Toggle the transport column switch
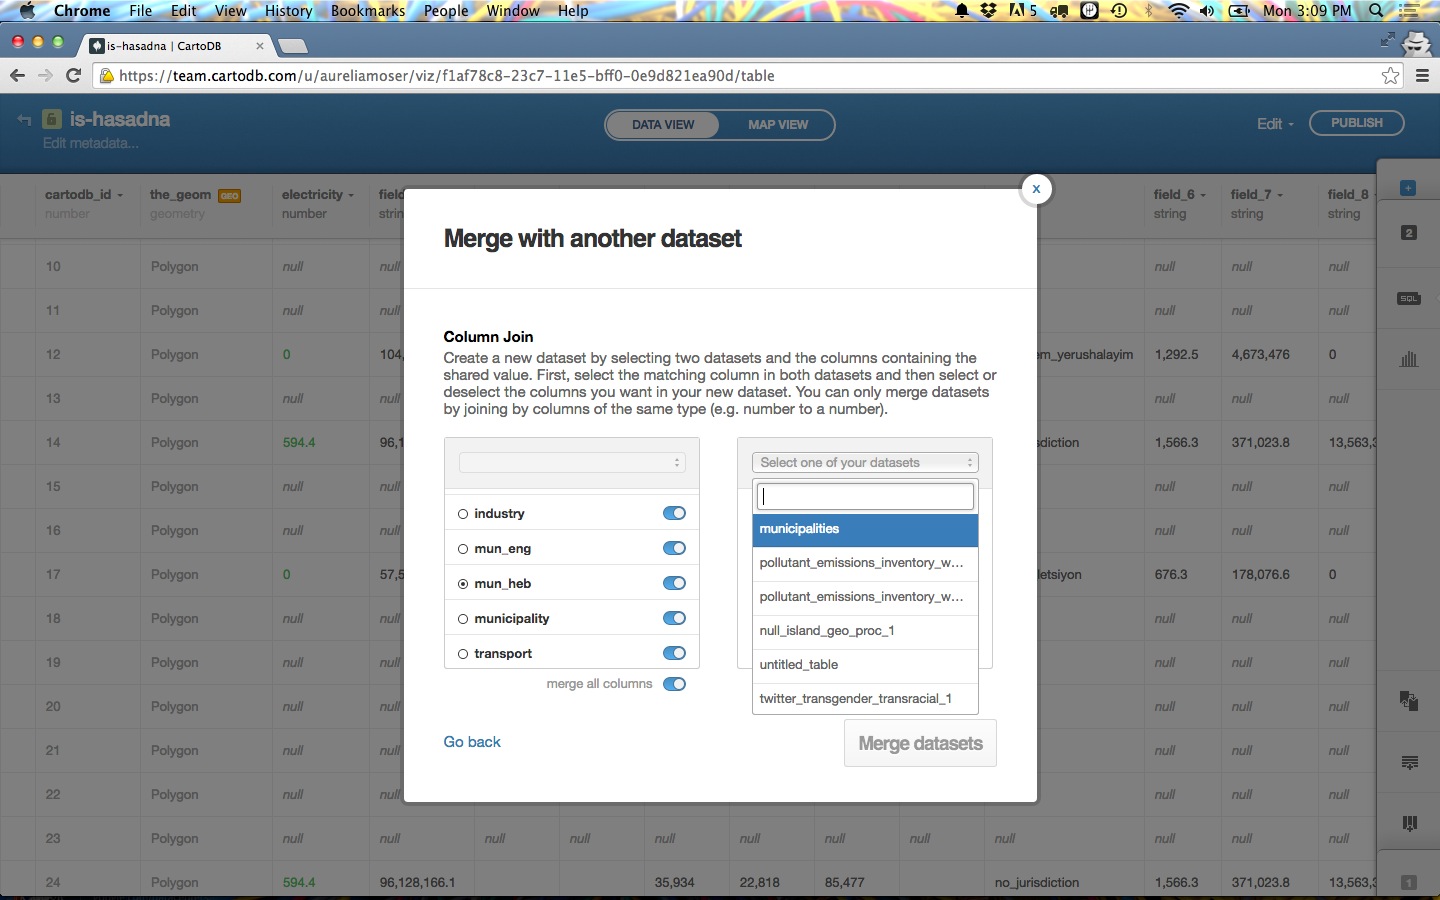This screenshot has width=1440, height=900. 674,653
